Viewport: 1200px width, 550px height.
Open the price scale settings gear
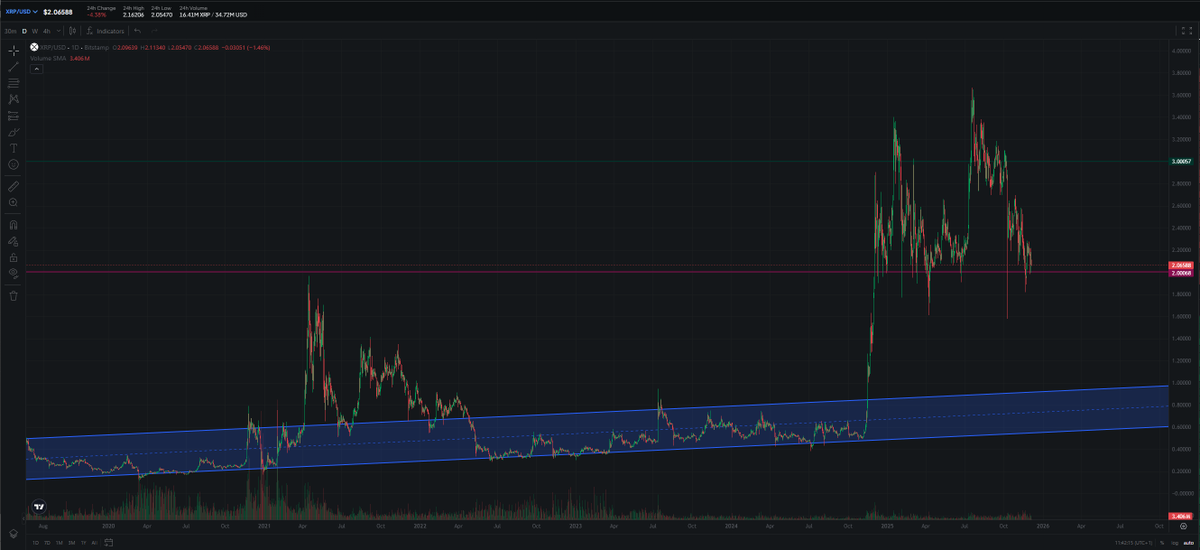coord(1183,526)
